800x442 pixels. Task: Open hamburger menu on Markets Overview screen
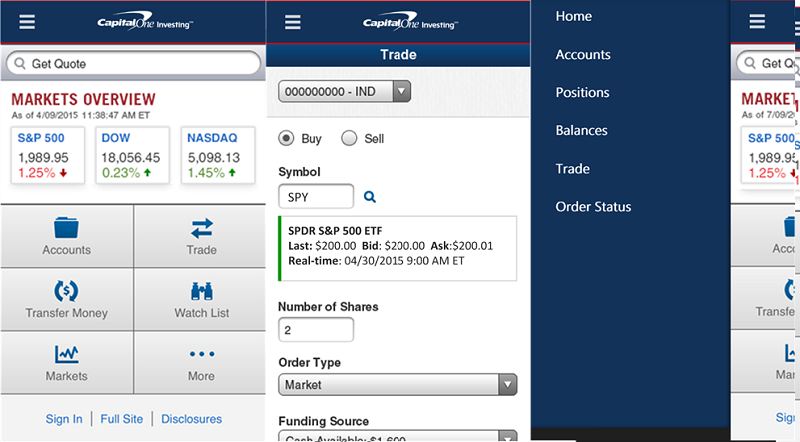point(27,22)
